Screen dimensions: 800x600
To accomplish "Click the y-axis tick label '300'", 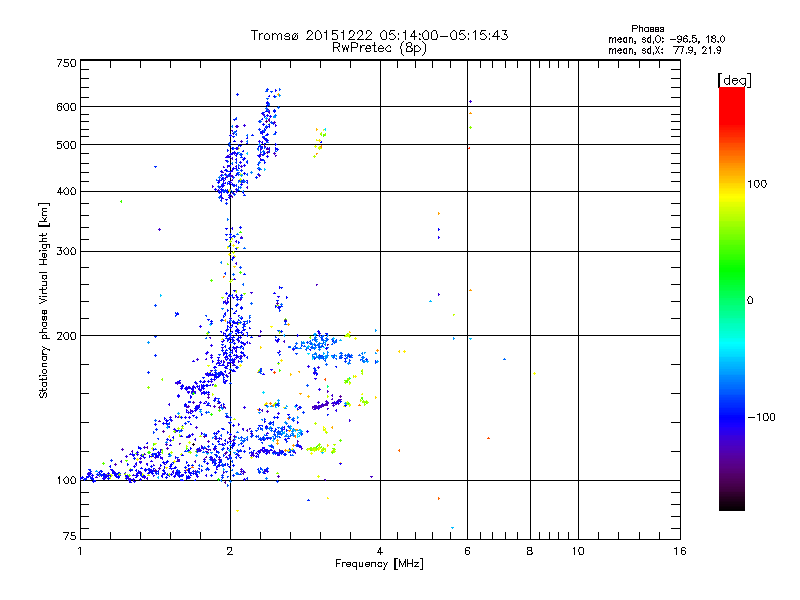I will coord(66,251).
